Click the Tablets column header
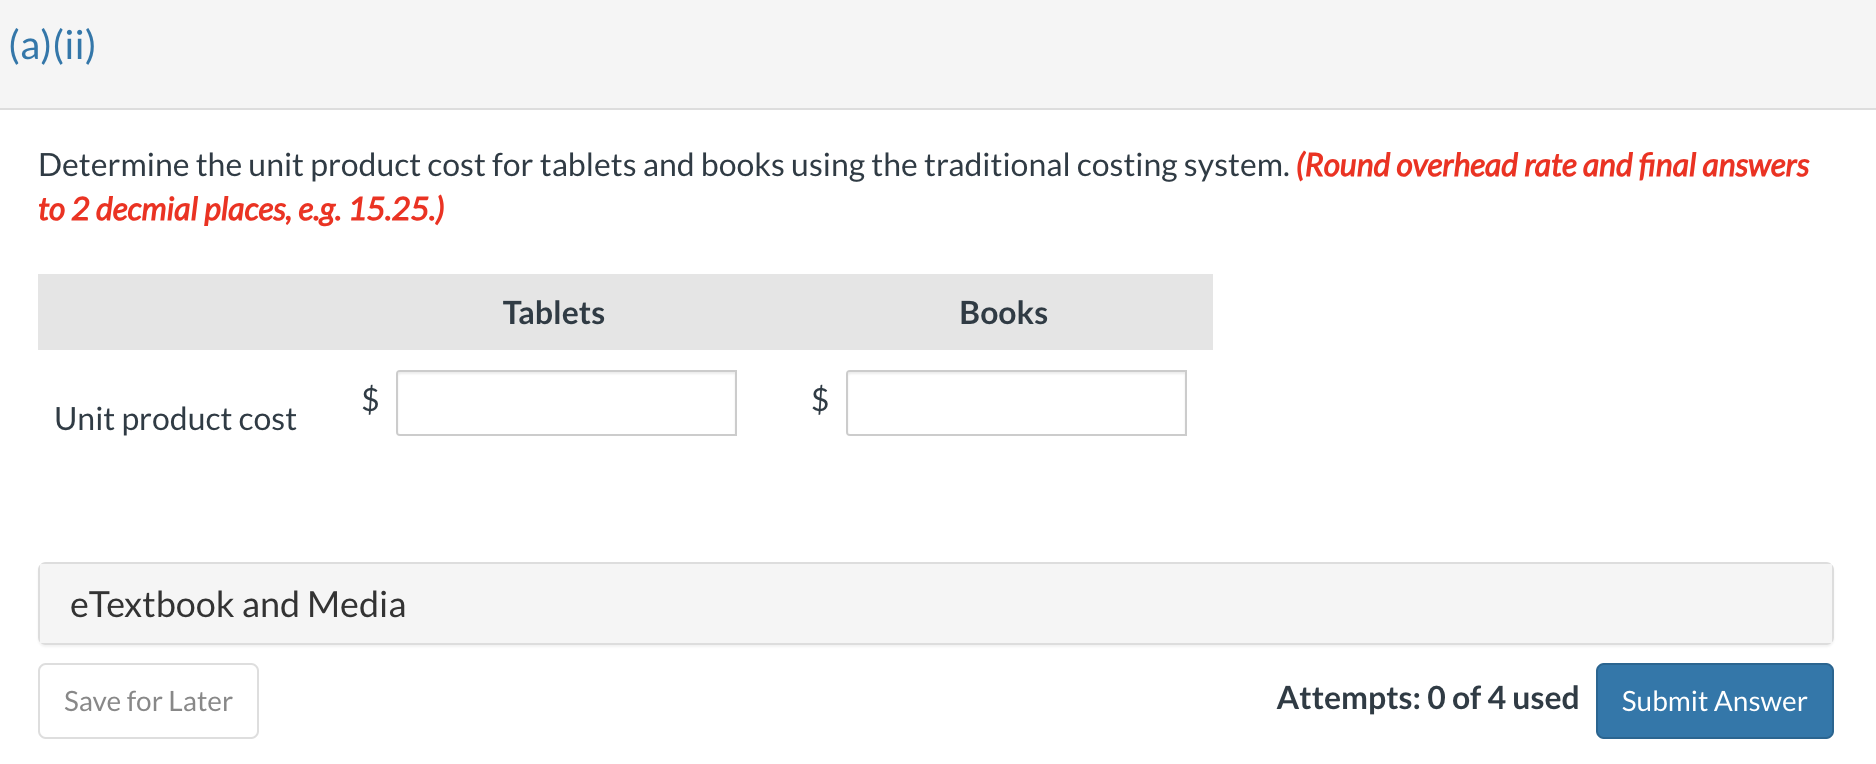Viewport: 1876px width, 764px height. (553, 312)
